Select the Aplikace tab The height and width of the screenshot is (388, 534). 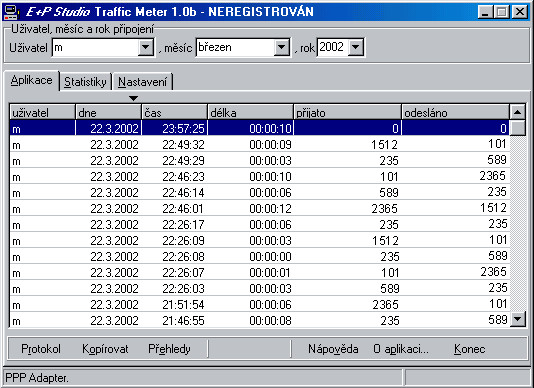tap(31, 80)
